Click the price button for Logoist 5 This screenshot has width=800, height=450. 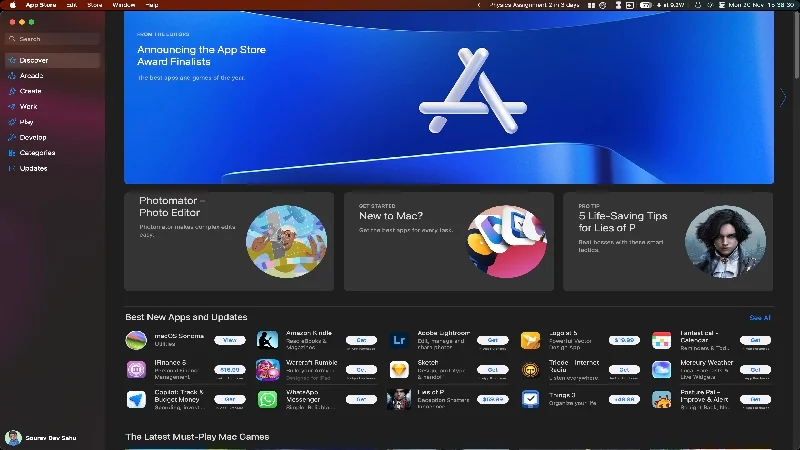[624, 340]
